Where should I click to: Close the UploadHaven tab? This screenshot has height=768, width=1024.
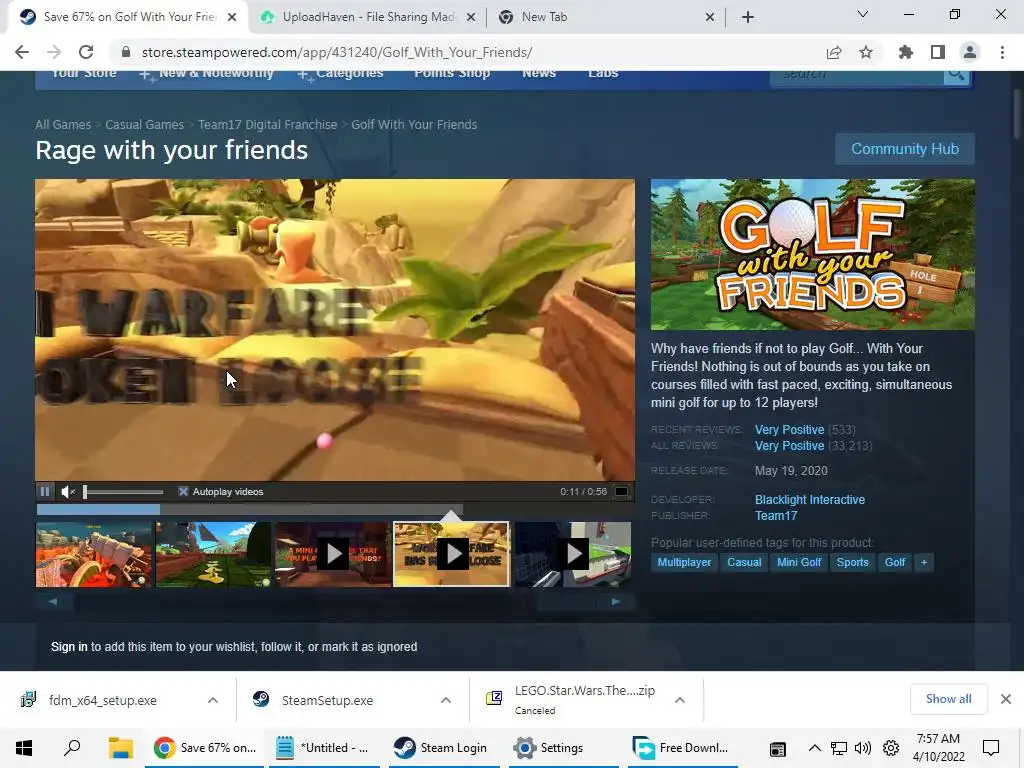pos(471,18)
